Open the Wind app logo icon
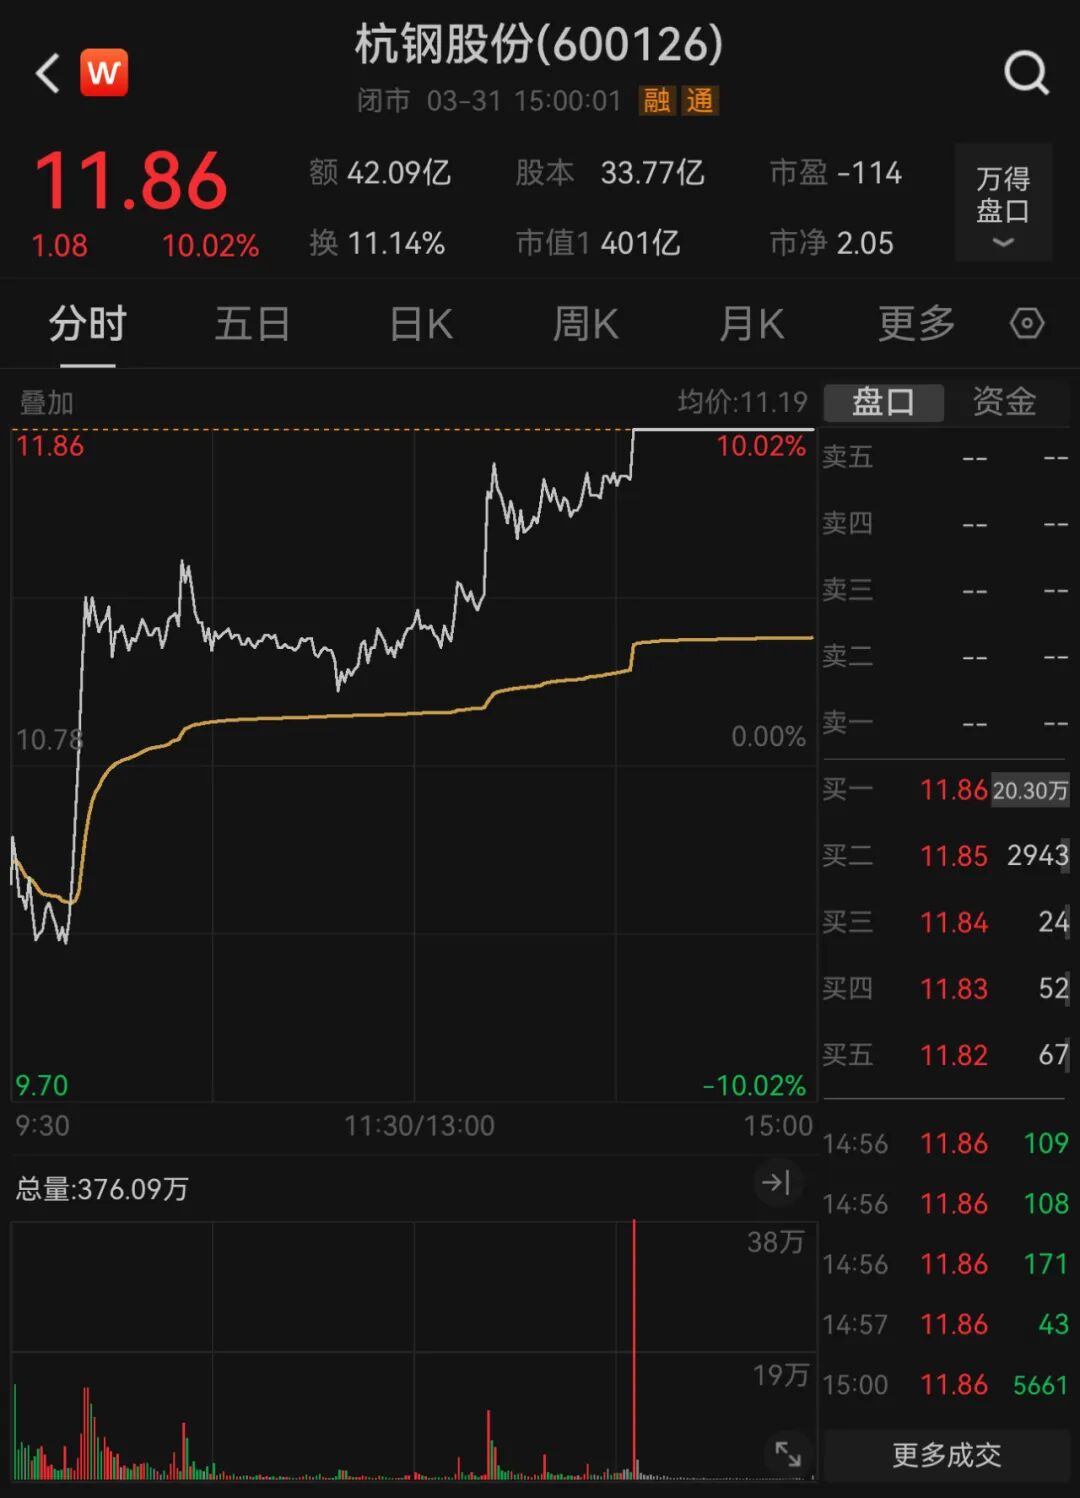The height and width of the screenshot is (1498, 1080). coord(105,71)
